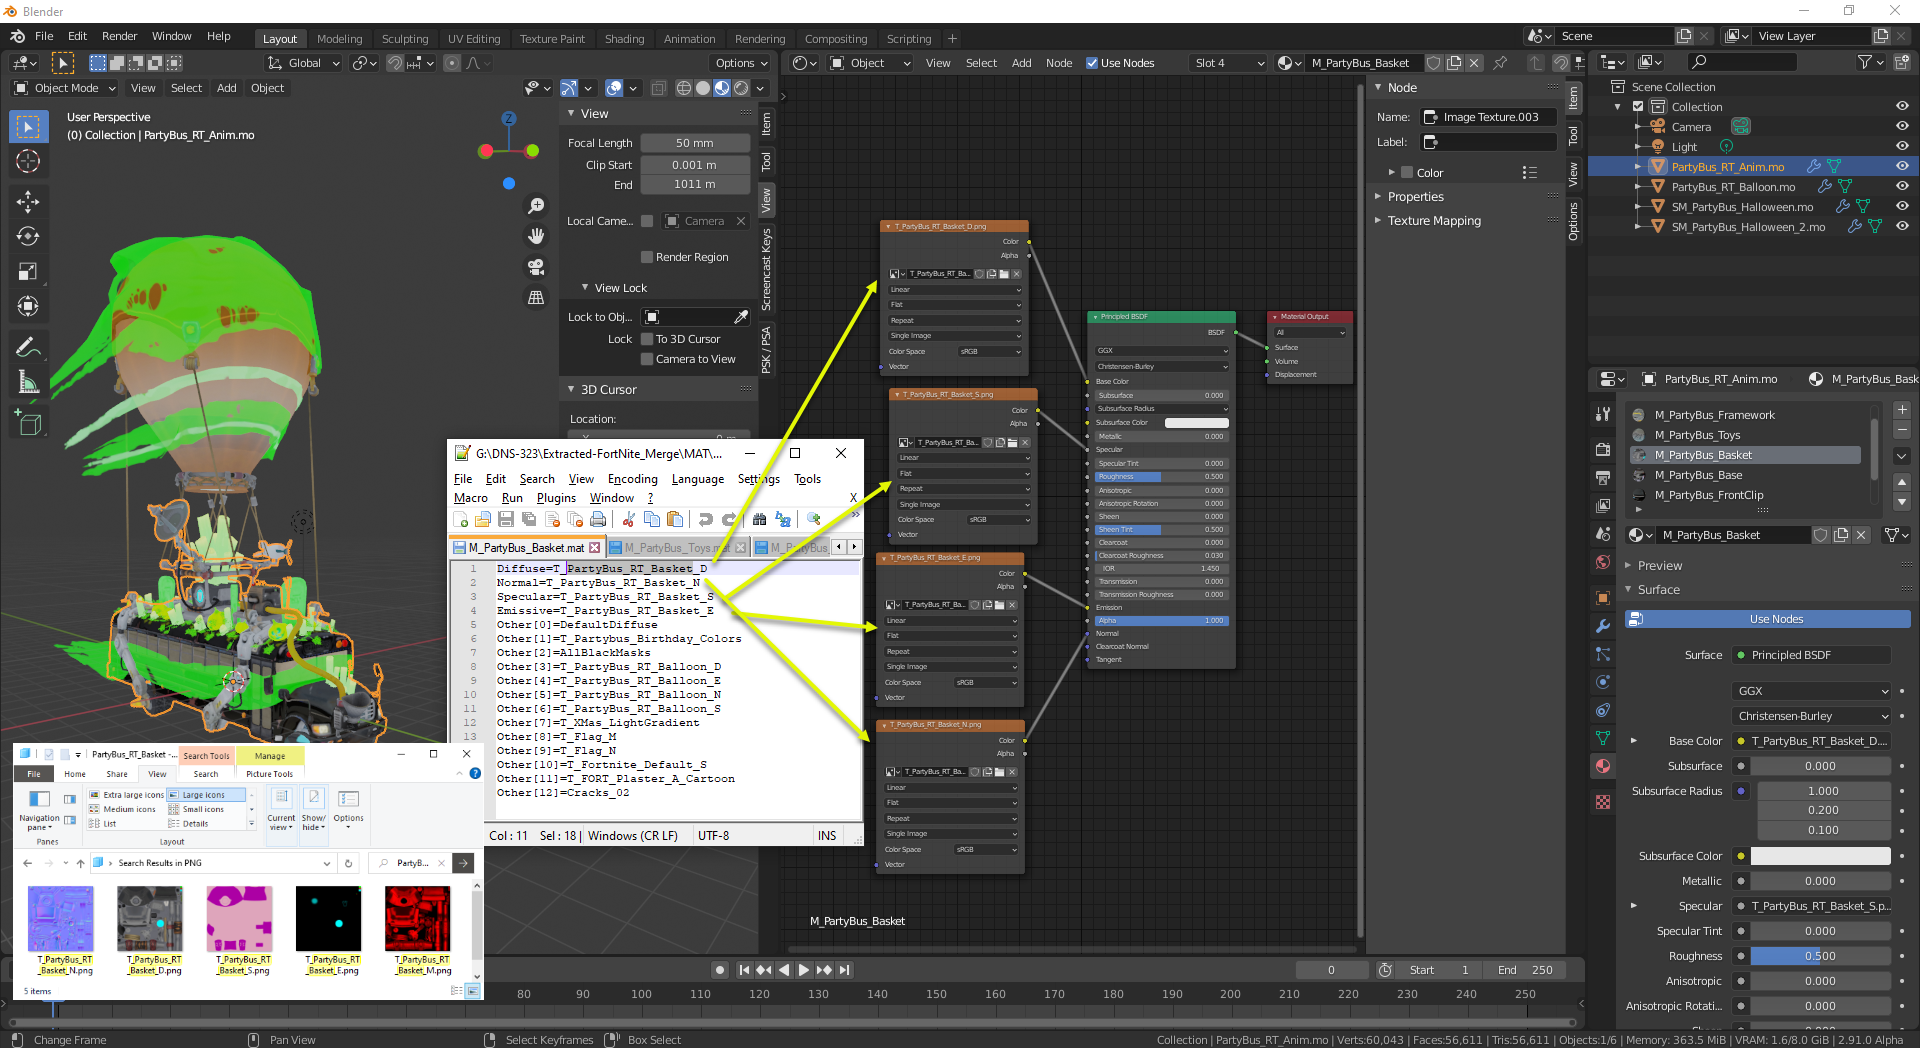Add a new material slot with plus button
Viewport: 1920px width, 1048px height.
coord(1902,410)
